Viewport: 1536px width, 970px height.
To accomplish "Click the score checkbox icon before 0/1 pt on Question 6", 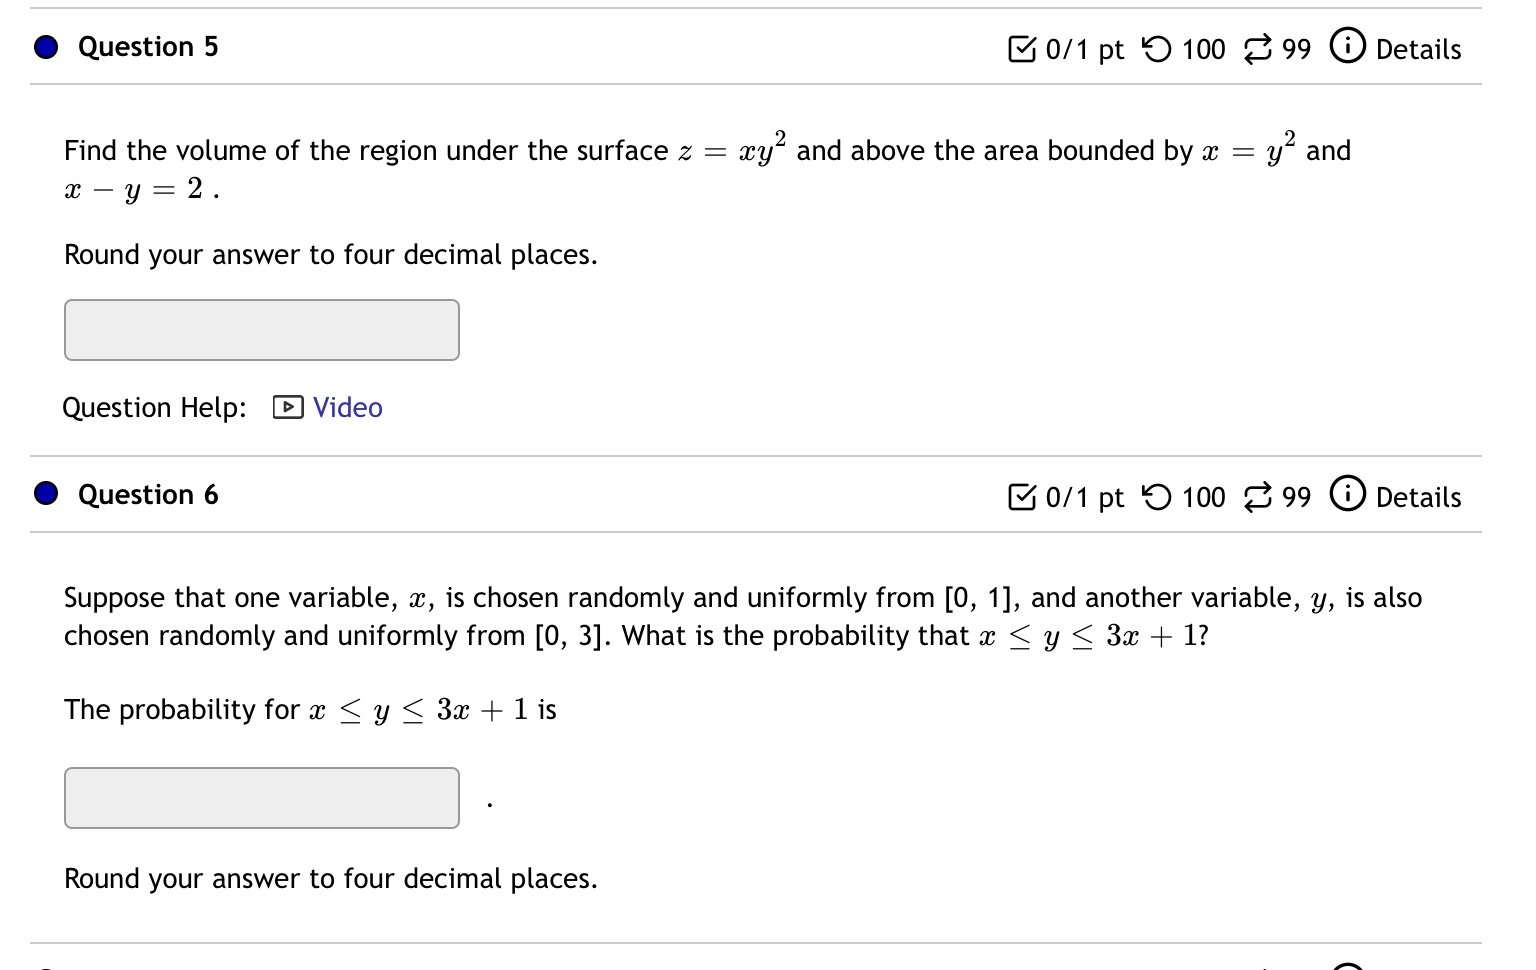I will (1023, 495).
